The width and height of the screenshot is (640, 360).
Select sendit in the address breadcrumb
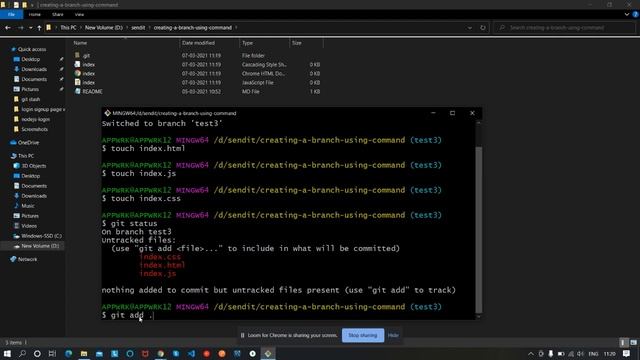click(x=138, y=28)
